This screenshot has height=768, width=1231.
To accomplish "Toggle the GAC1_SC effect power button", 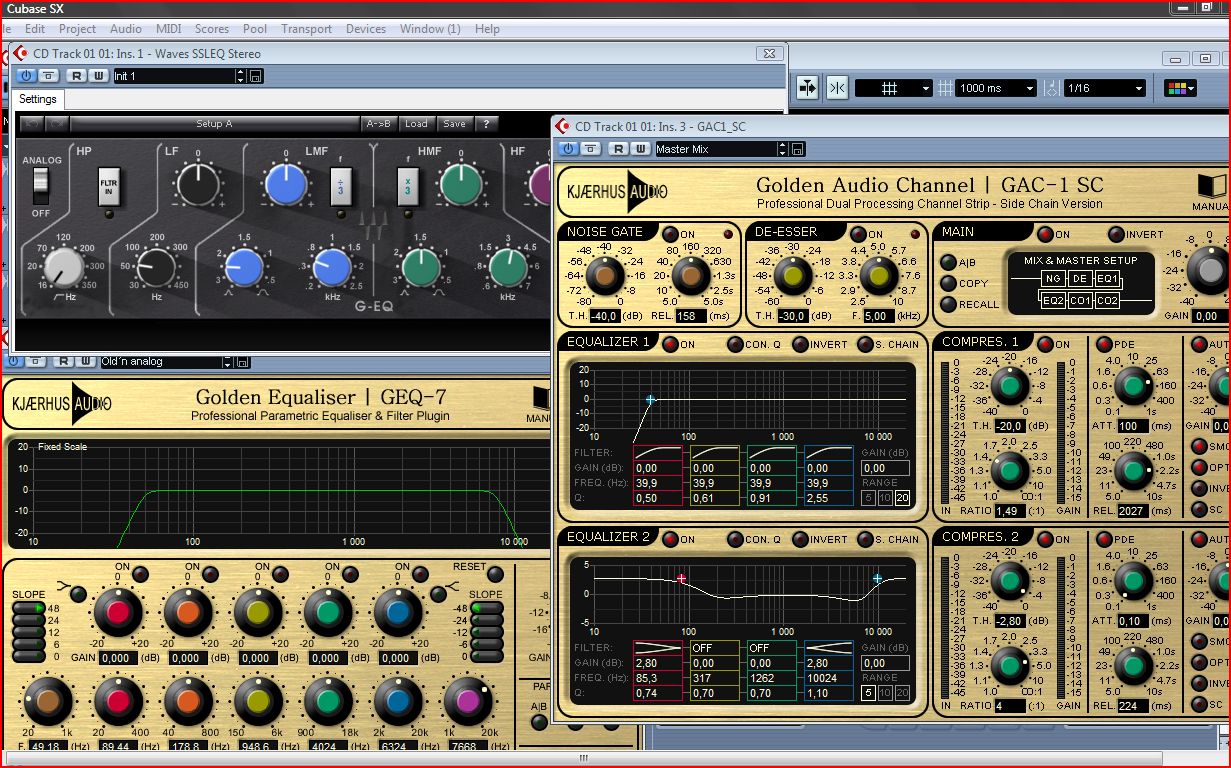I will [568, 149].
